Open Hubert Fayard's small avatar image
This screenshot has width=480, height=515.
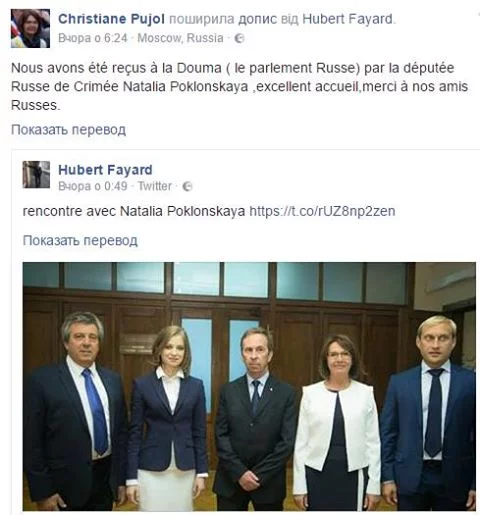point(36,175)
